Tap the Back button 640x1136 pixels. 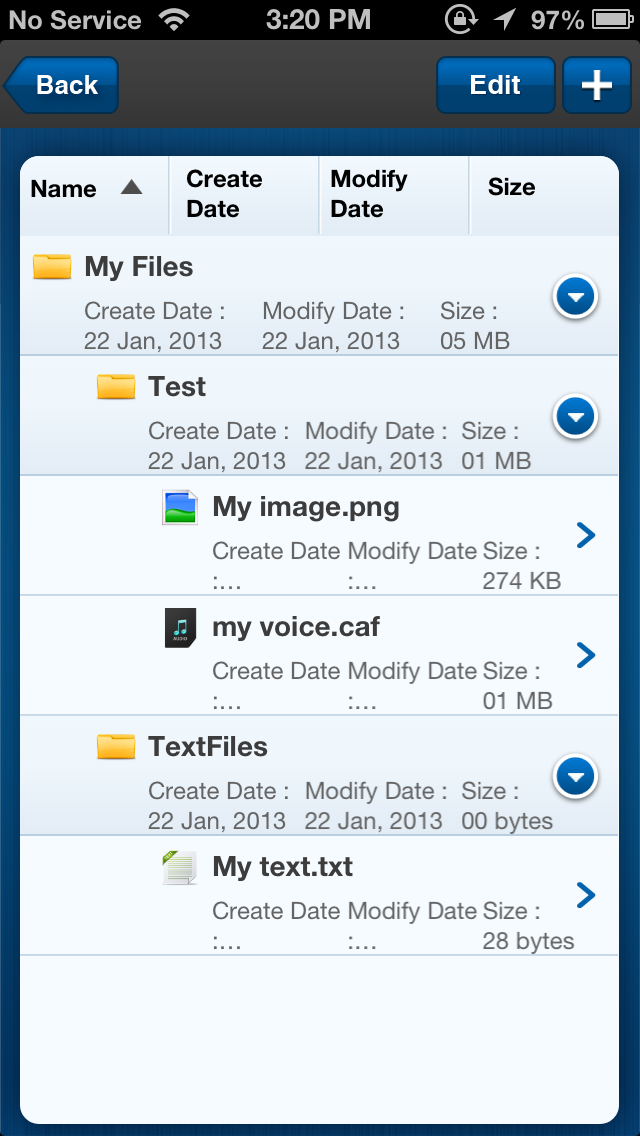pos(61,85)
